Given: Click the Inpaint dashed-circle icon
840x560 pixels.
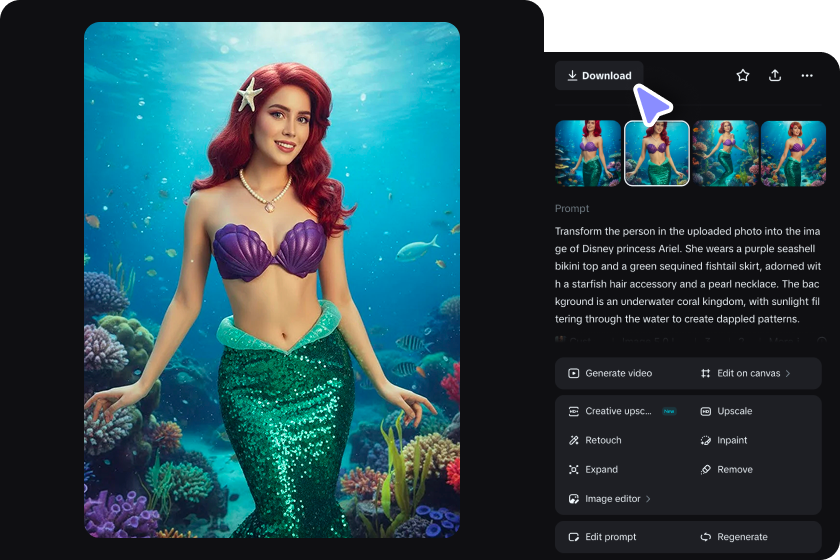Looking at the screenshot, I should click(x=706, y=440).
